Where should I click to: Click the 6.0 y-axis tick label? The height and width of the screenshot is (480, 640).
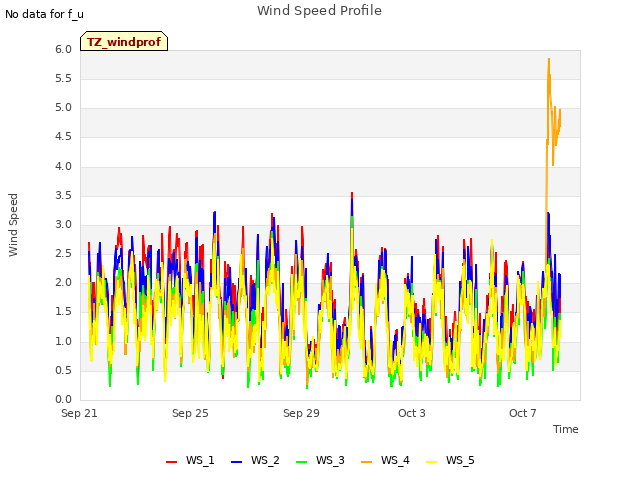[64, 49]
